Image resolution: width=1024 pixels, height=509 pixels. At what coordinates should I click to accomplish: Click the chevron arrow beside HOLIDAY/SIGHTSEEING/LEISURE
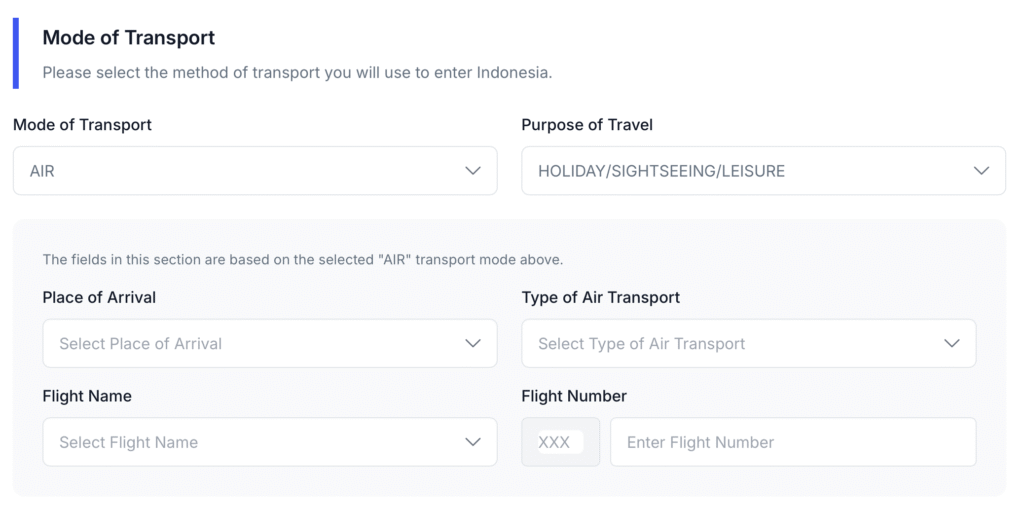tap(981, 171)
